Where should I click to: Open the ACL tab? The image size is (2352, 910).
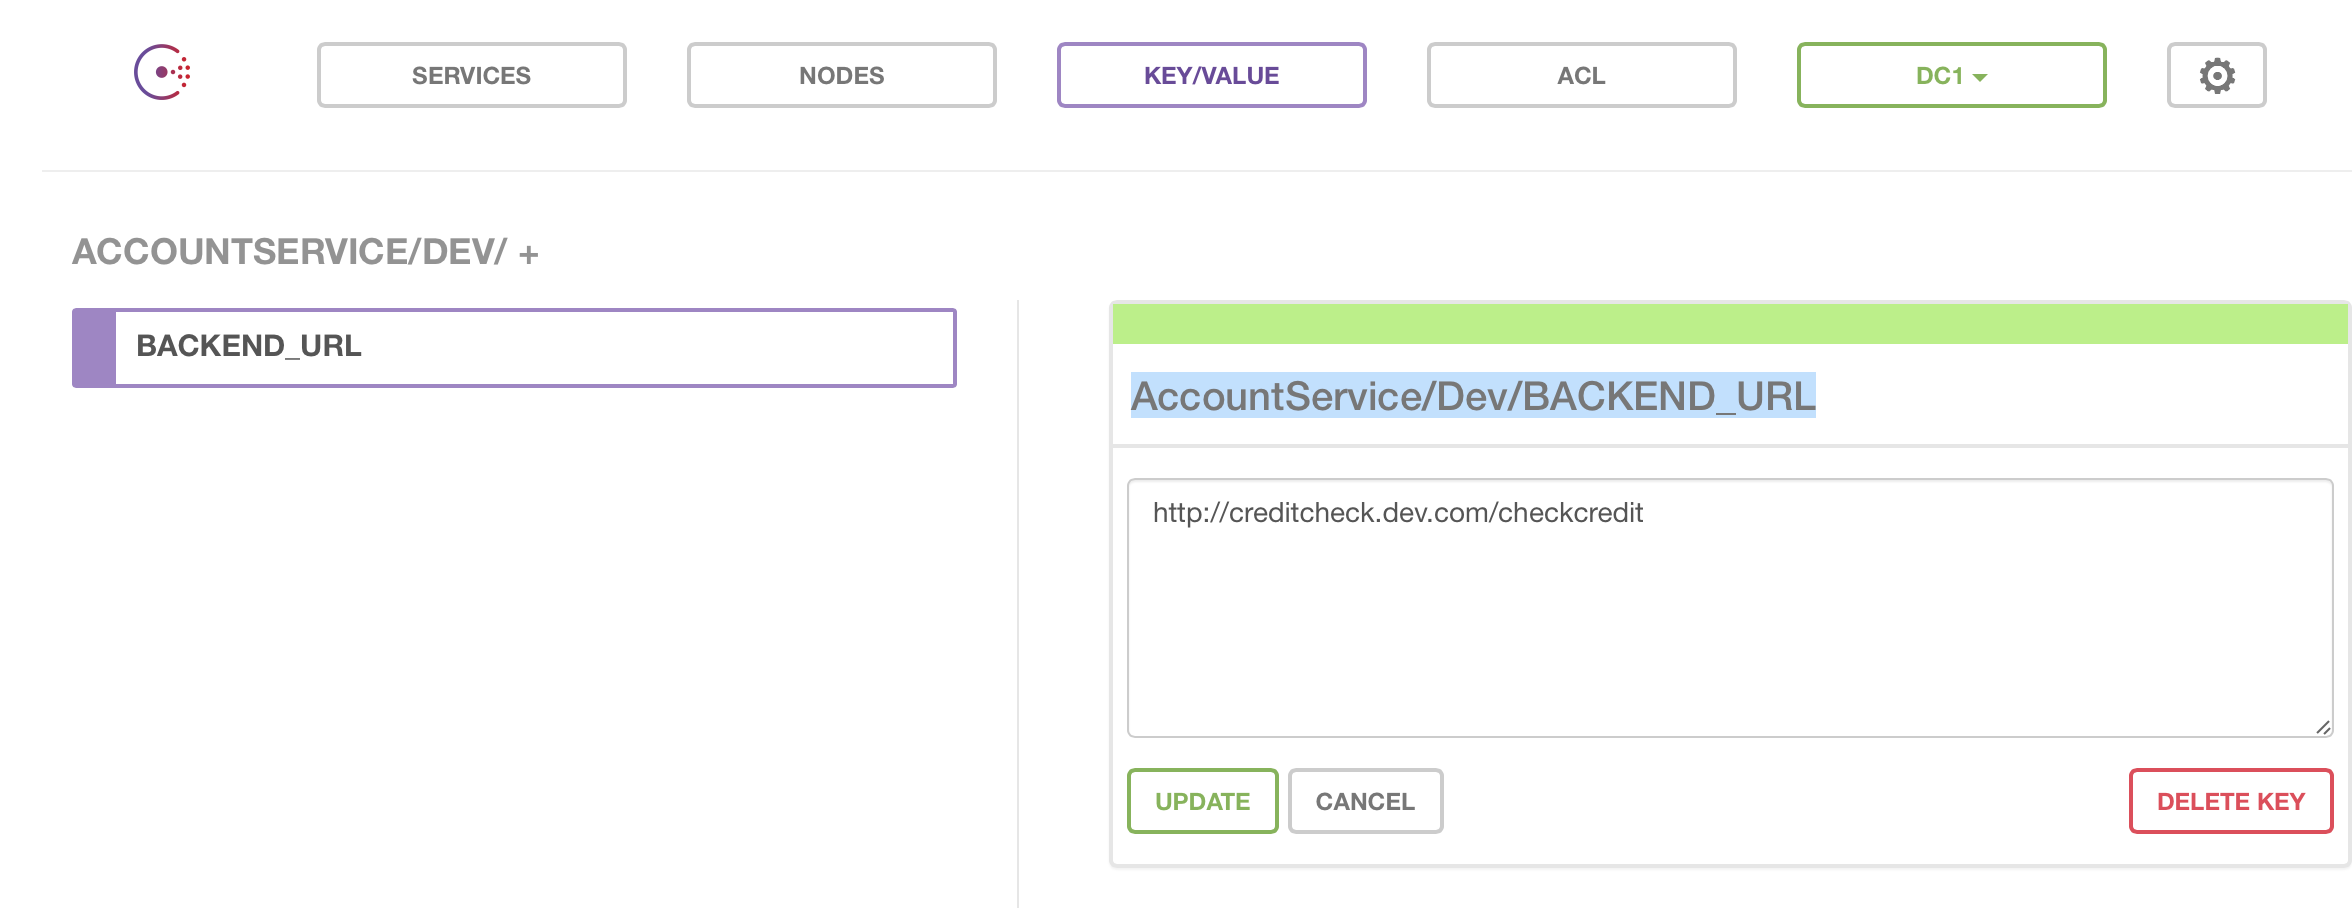[1581, 75]
